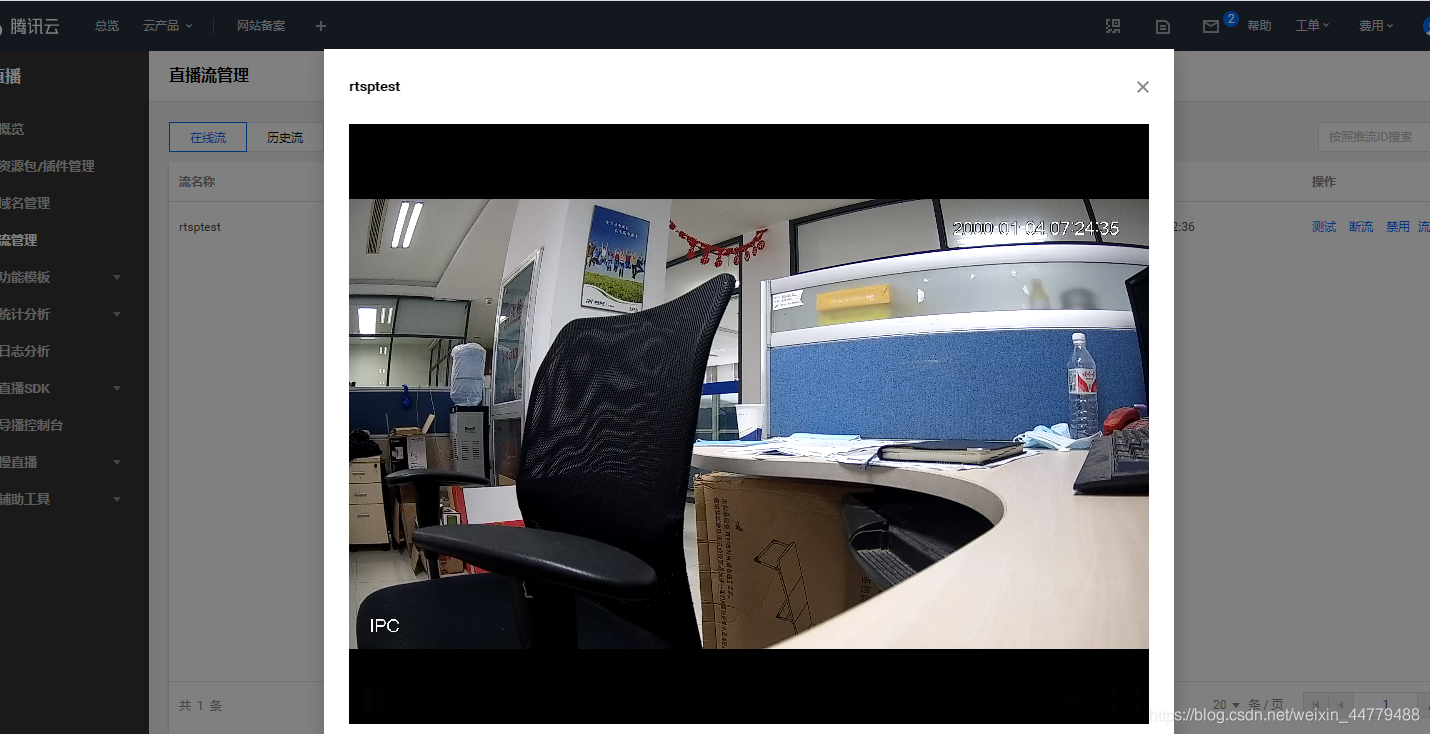The height and width of the screenshot is (734, 1430).
Task: Open 日志分析 in the sidebar
Action: [25, 351]
